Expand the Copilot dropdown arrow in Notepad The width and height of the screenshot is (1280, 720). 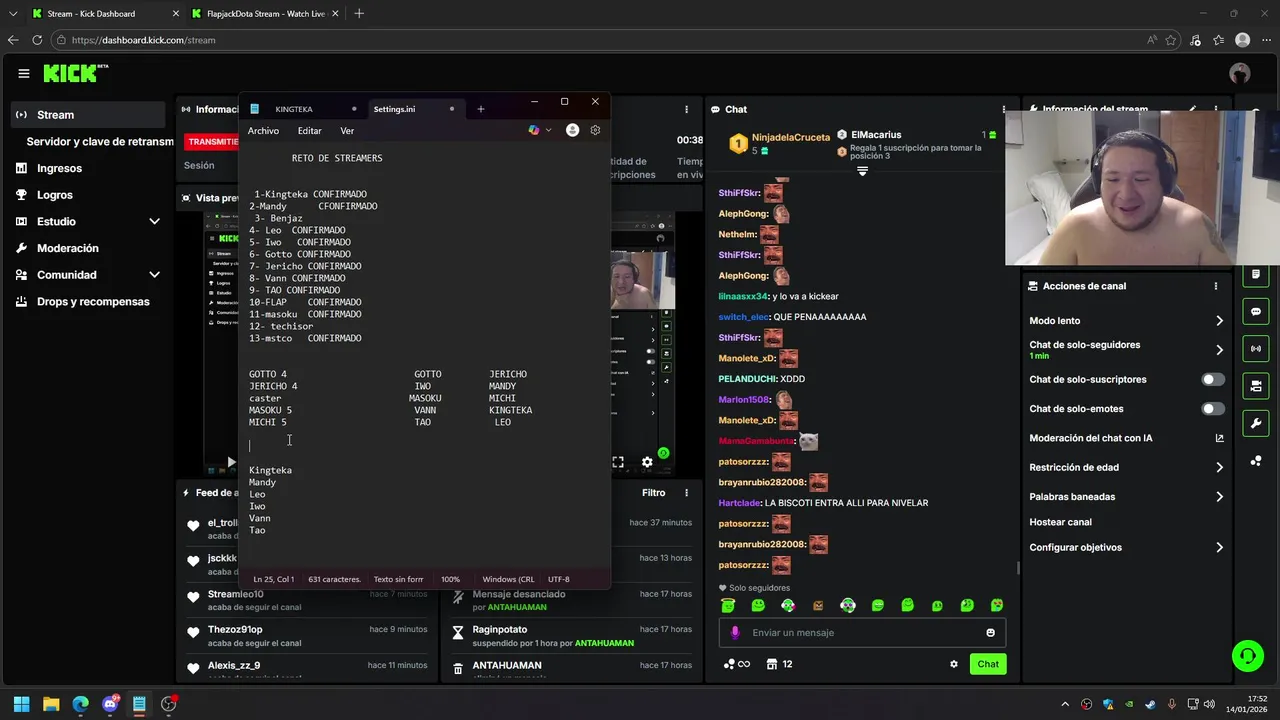(549, 130)
